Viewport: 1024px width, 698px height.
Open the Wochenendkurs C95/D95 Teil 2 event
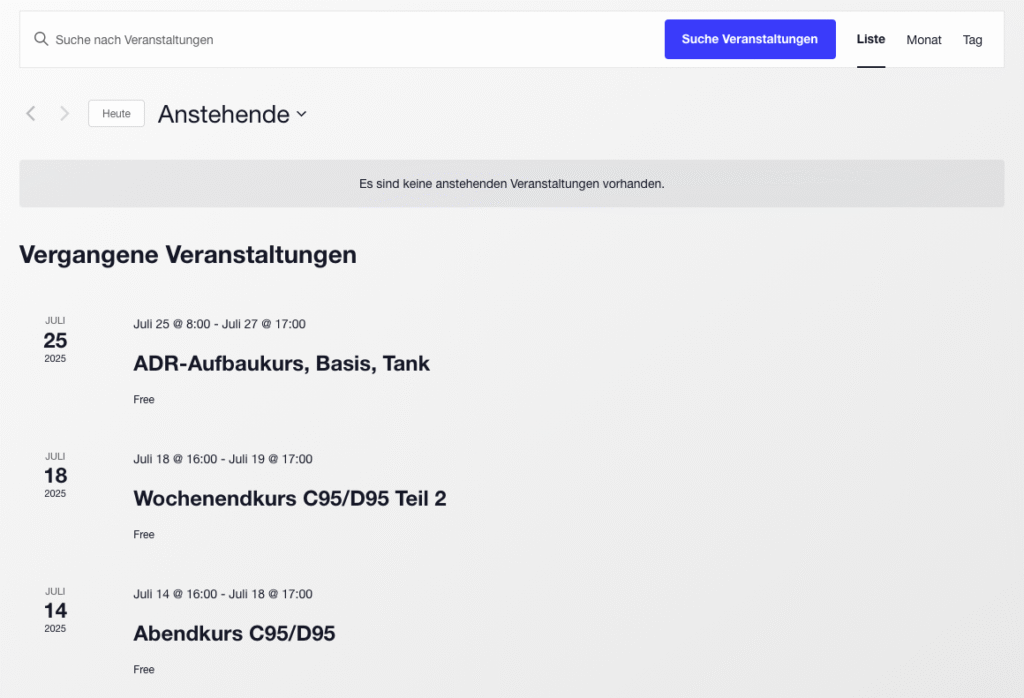point(289,498)
